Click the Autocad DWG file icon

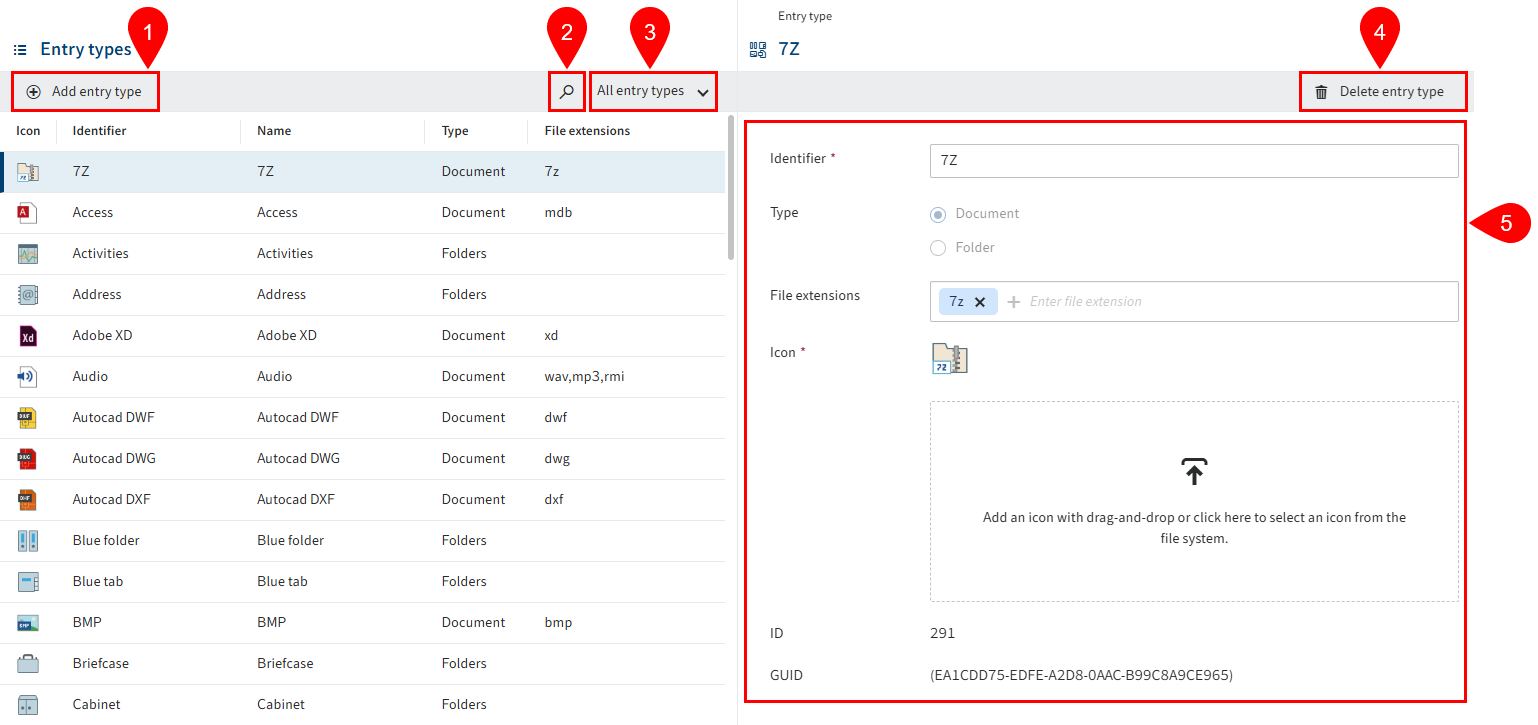[27, 459]
